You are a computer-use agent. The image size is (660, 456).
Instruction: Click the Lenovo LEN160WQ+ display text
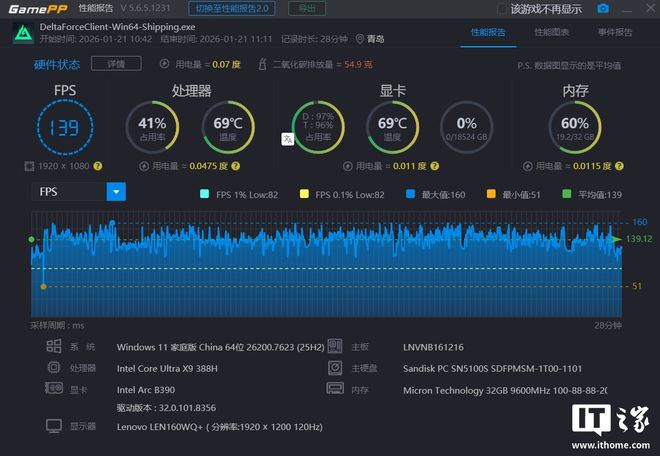coord(220,427)
